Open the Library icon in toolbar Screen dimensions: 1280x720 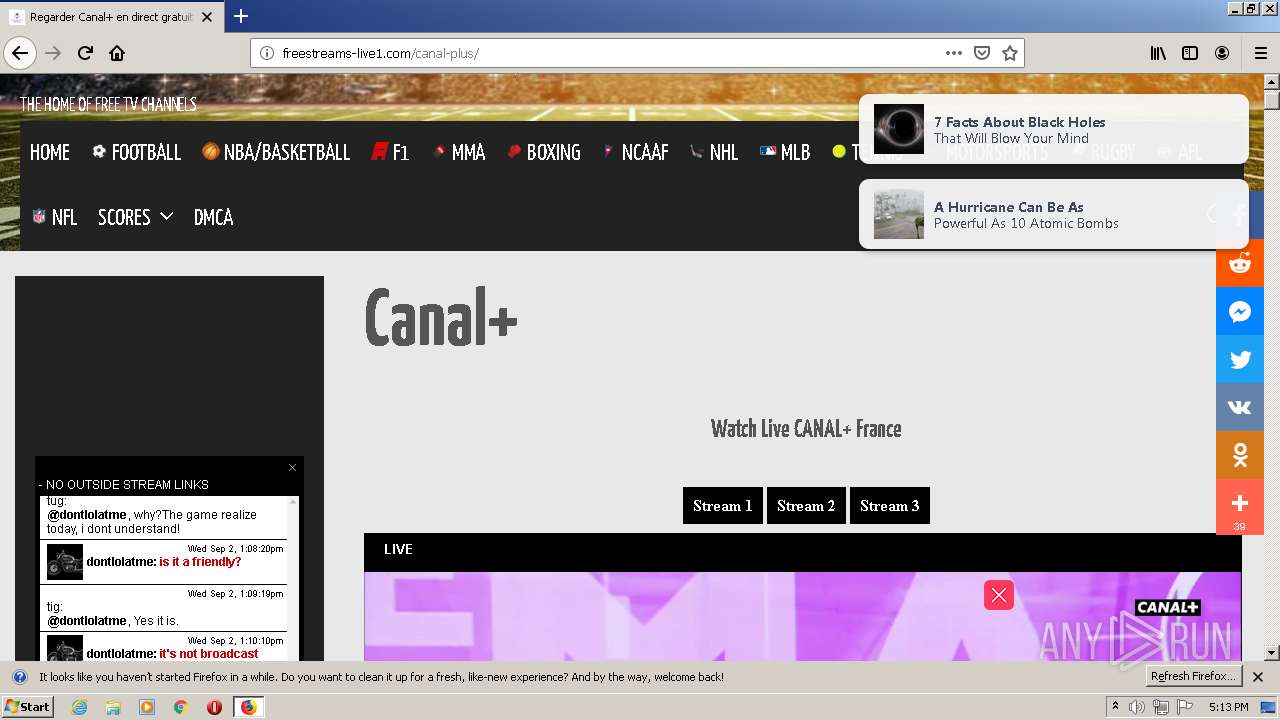1158,53
